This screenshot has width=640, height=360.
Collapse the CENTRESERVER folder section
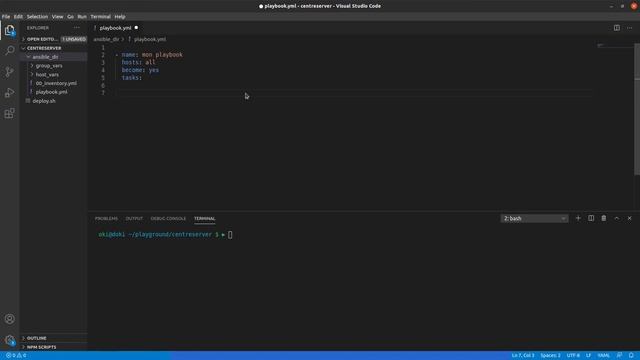pos(54,48)
